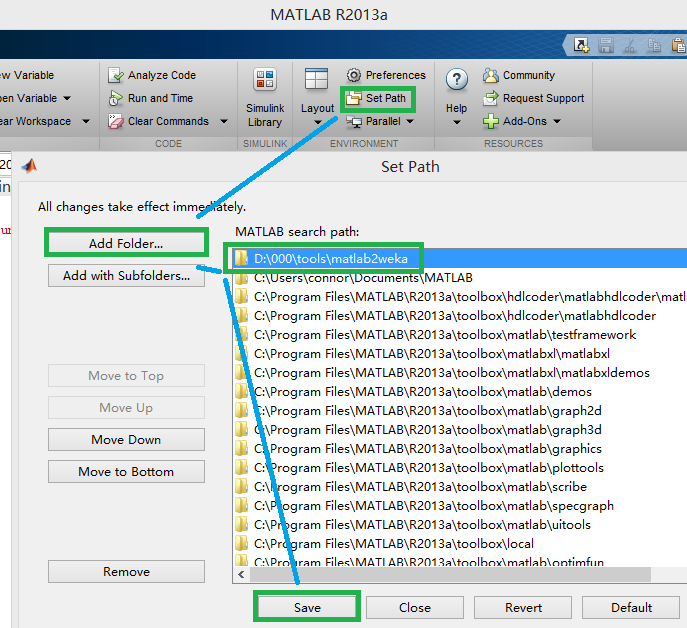Click the Cut scissors icon in quick access toolbar

(630, 45)
